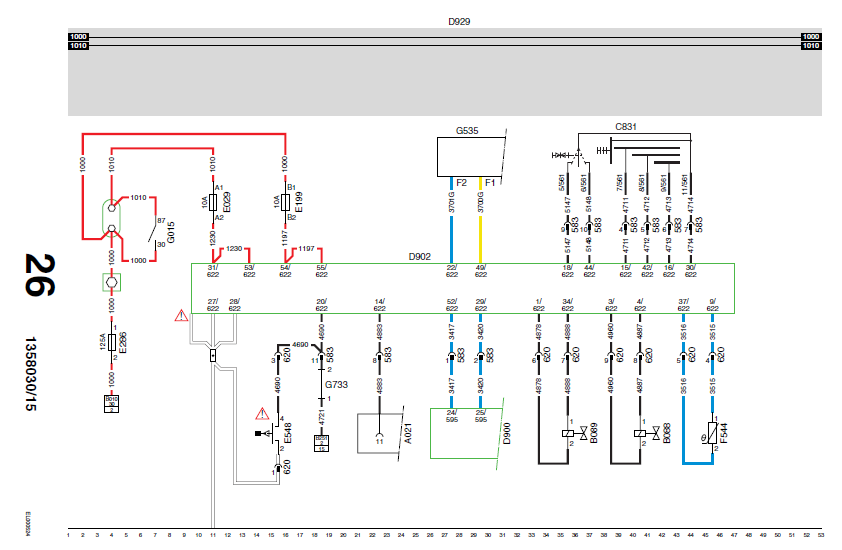842x550 pixels.
Task: Select the A021 component box
Action: (380, 433)
